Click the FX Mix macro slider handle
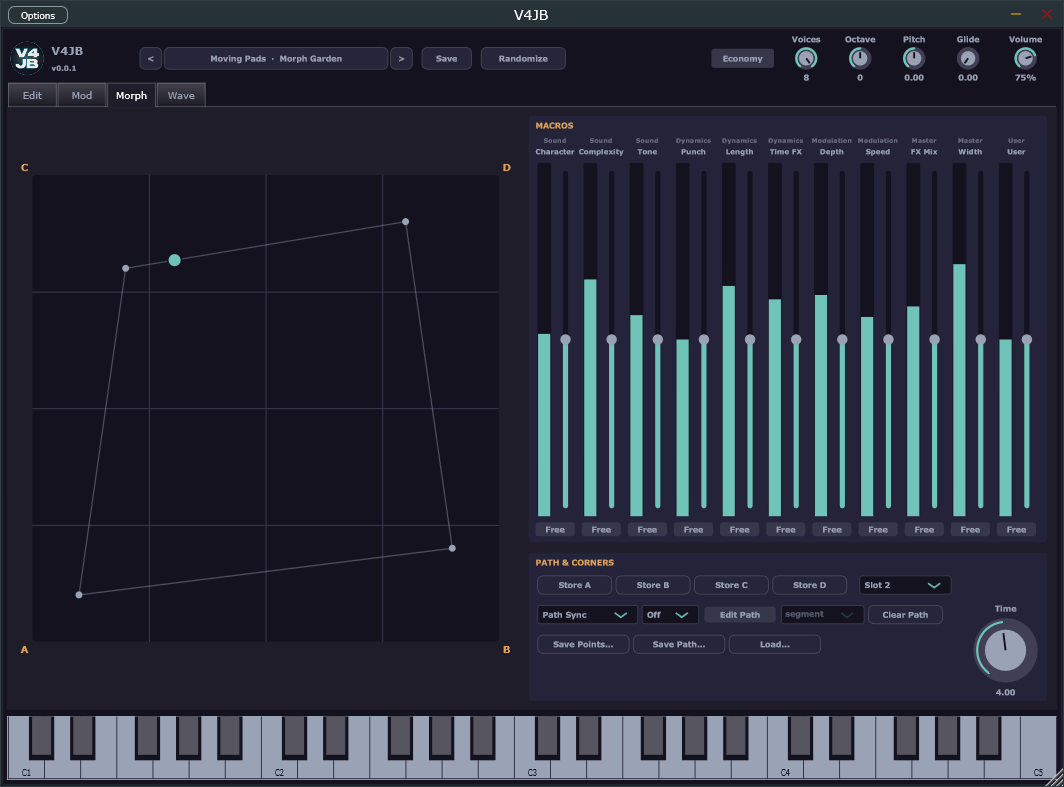The height and width of the screenshot is (787, 1064). [934, 339]
